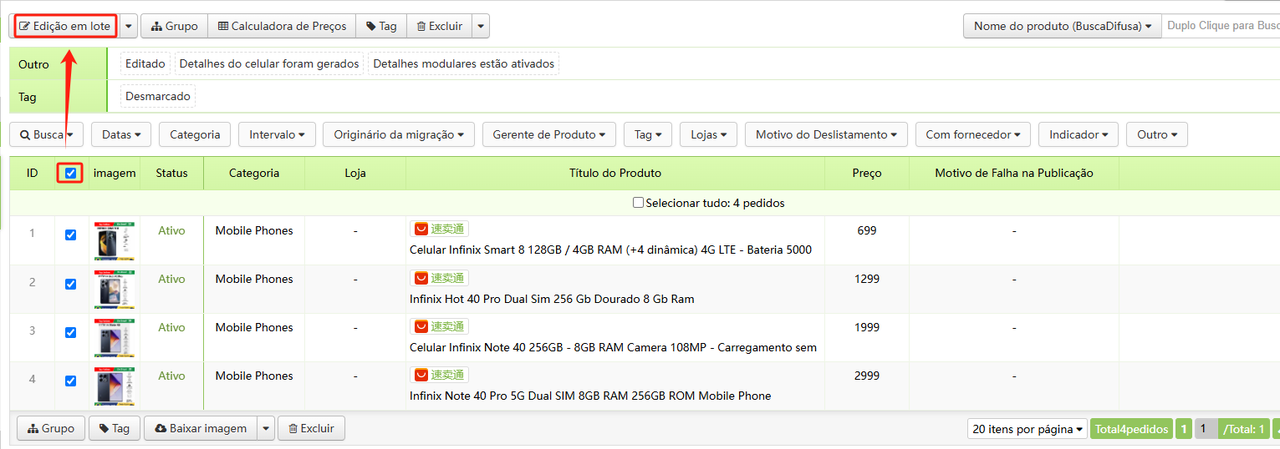1280x449 pixels.
Task: Open the Busca filter dropdown
Action: [46, 134]
